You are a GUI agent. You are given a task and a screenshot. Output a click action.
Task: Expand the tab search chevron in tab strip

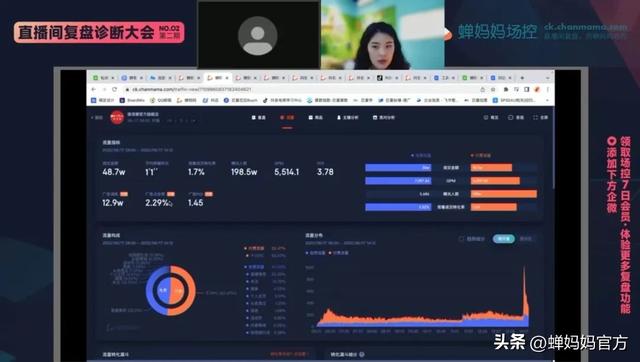[x=547, y=78]
